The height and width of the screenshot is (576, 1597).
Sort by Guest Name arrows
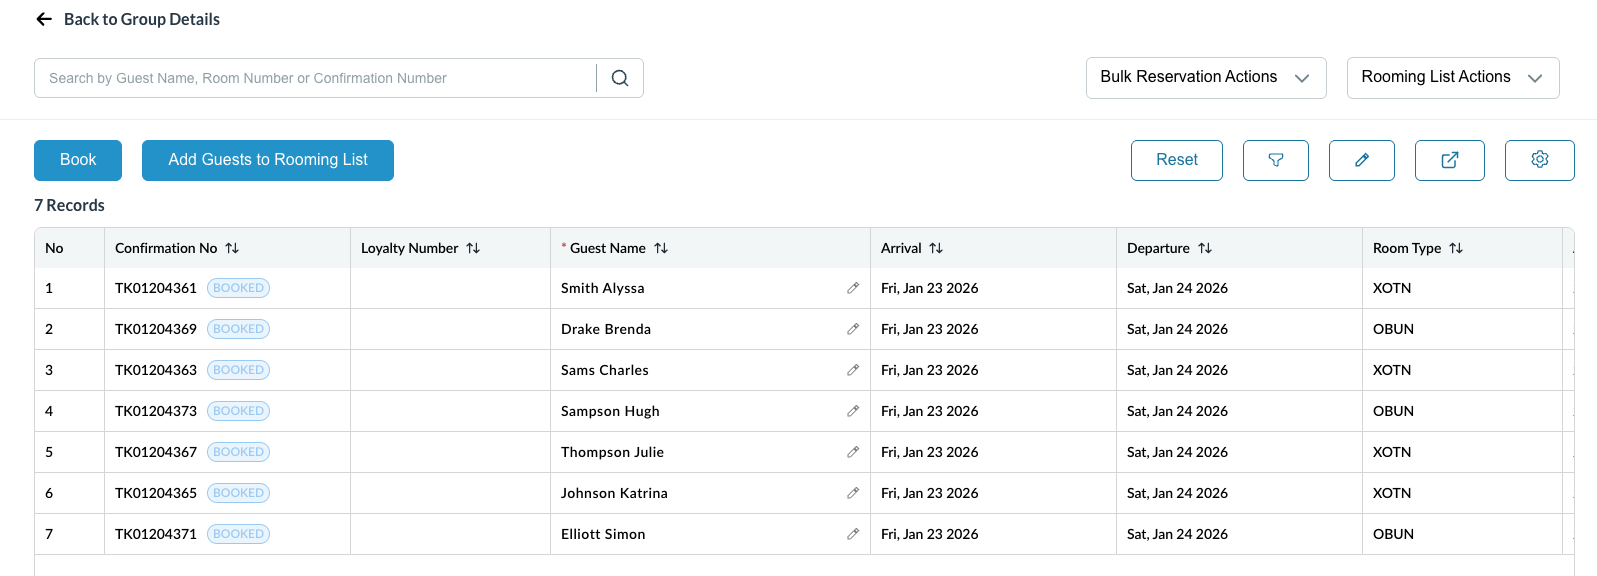pos(661,248)
